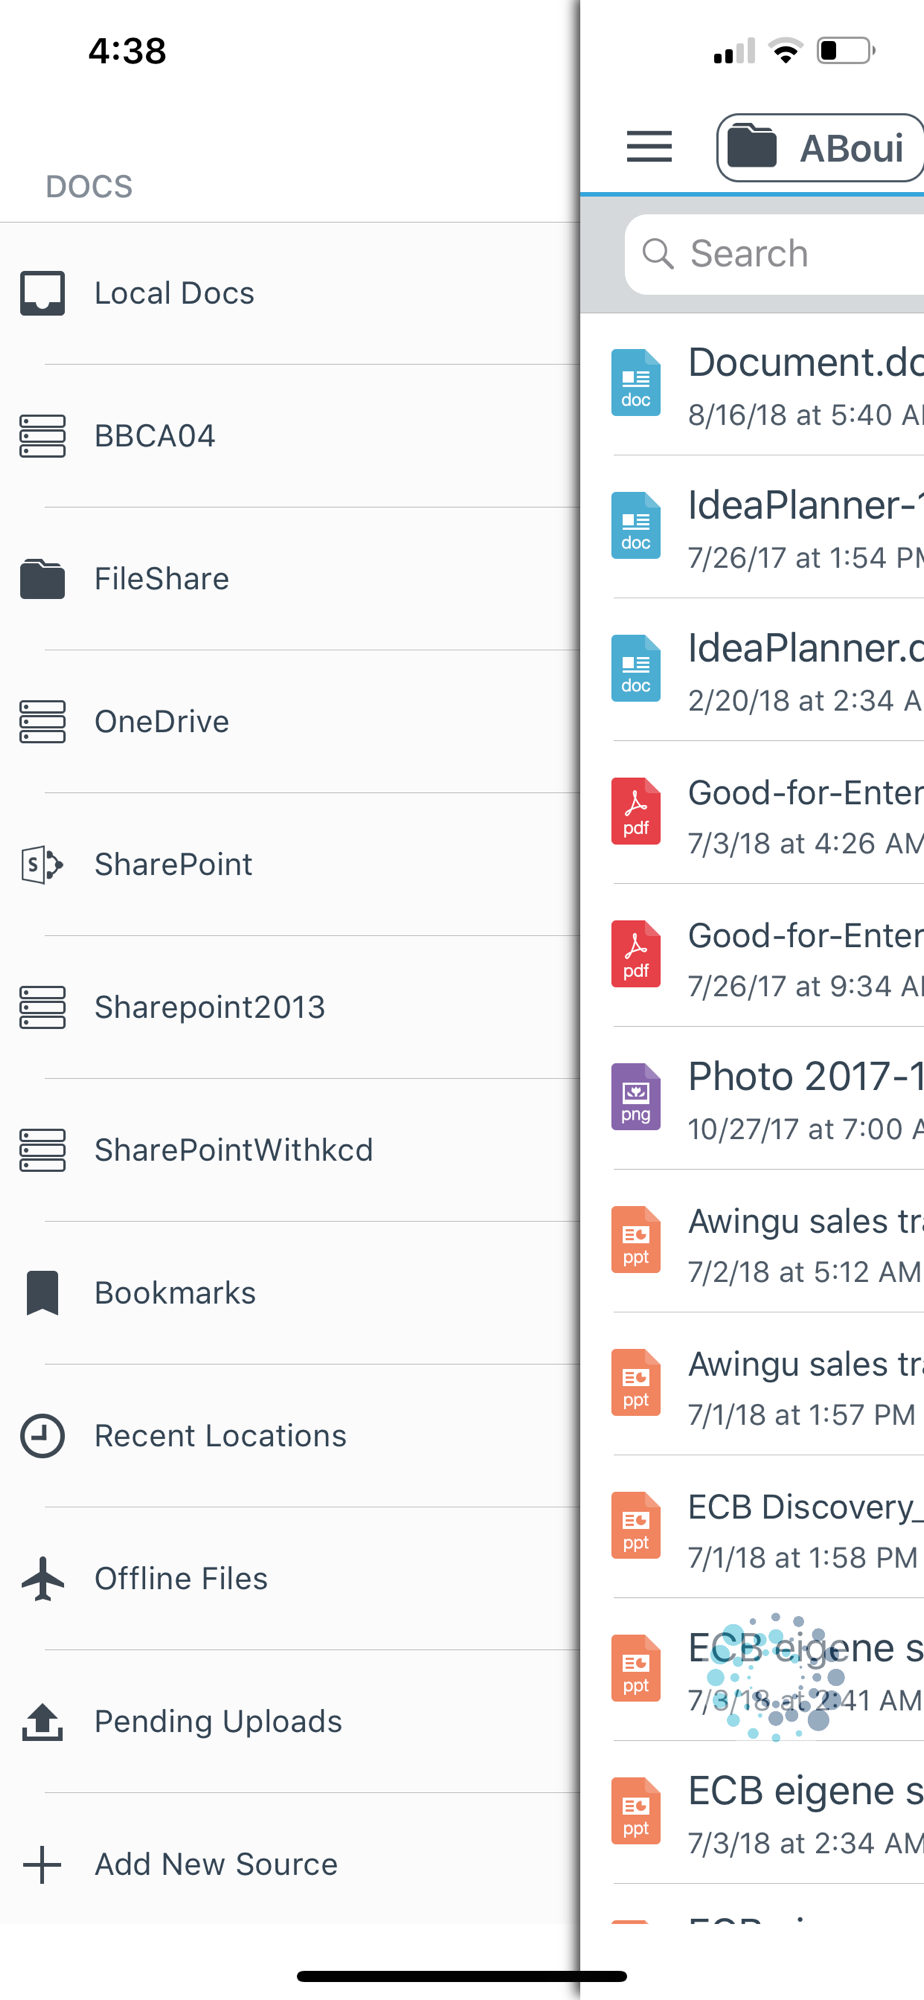The image size is (924, 2000).
Task: Tap the ppt icon dated 7/3/18 2:34 AM
Action: click(636, 1811)
